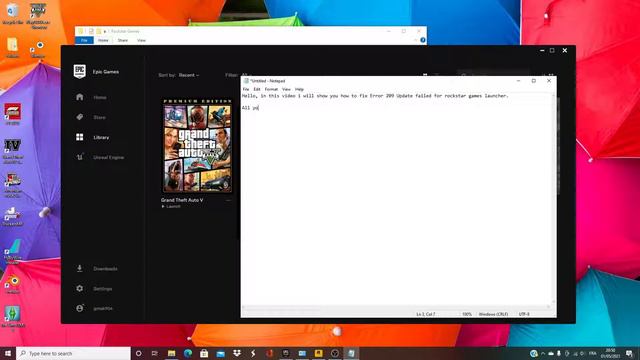
Task: Open Notepad Help menu
Action: (299, 89)
